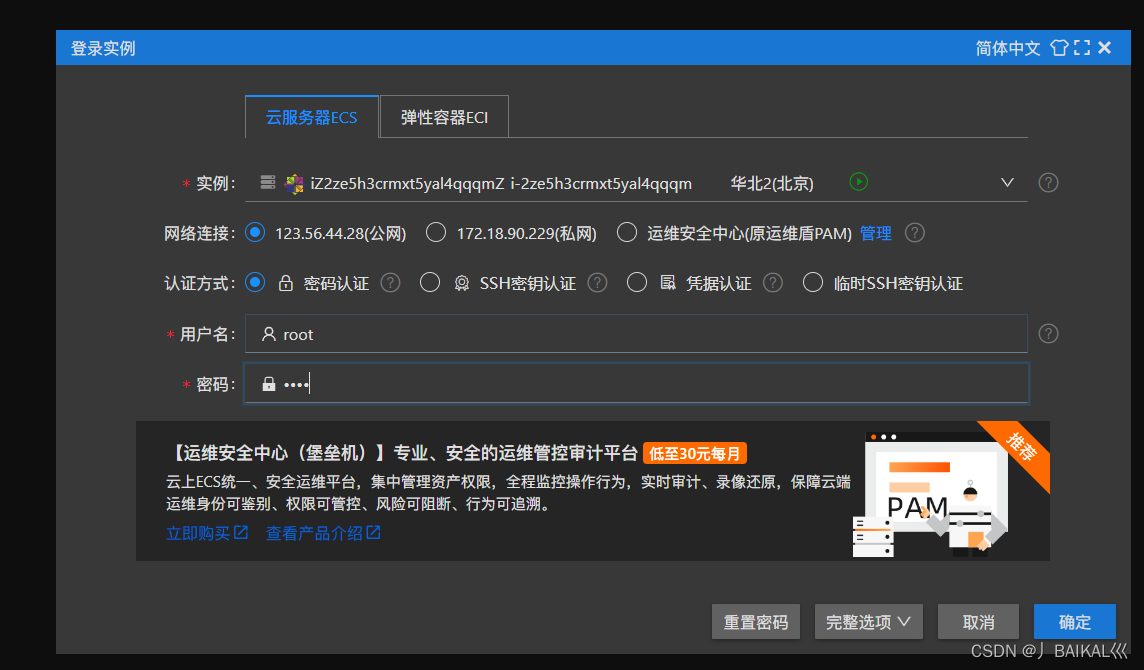Viewport: 1144px width, 670px height.
Task: Click the server list icon in the instance field
Action: click(268, 182)
